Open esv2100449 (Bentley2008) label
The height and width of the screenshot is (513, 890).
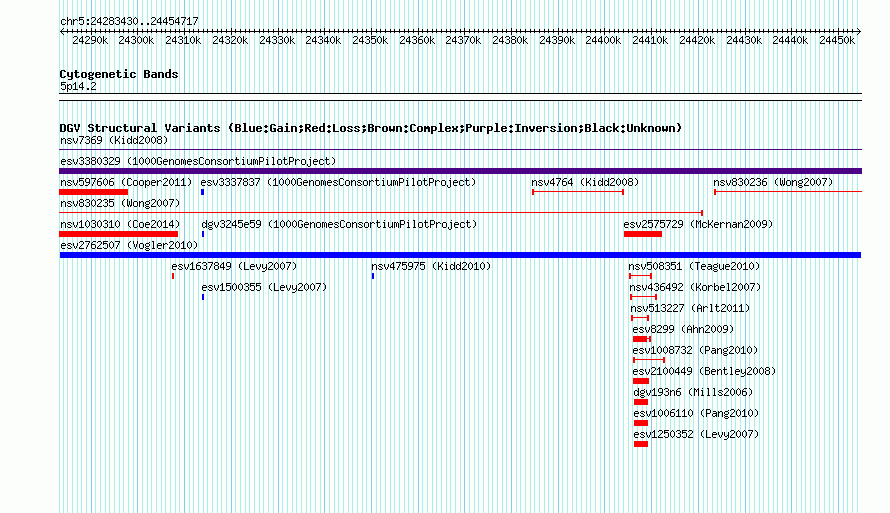coord(704,371)
